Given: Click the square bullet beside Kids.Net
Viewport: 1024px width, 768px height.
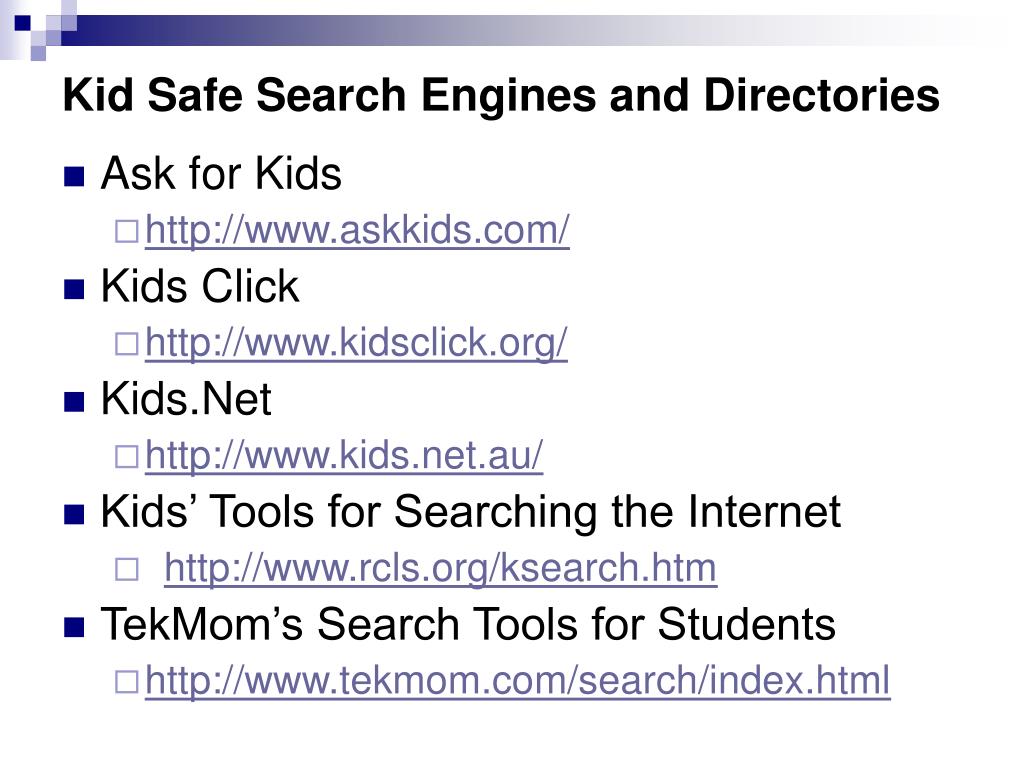Looking at the screenshot, I should pos(74,402).
